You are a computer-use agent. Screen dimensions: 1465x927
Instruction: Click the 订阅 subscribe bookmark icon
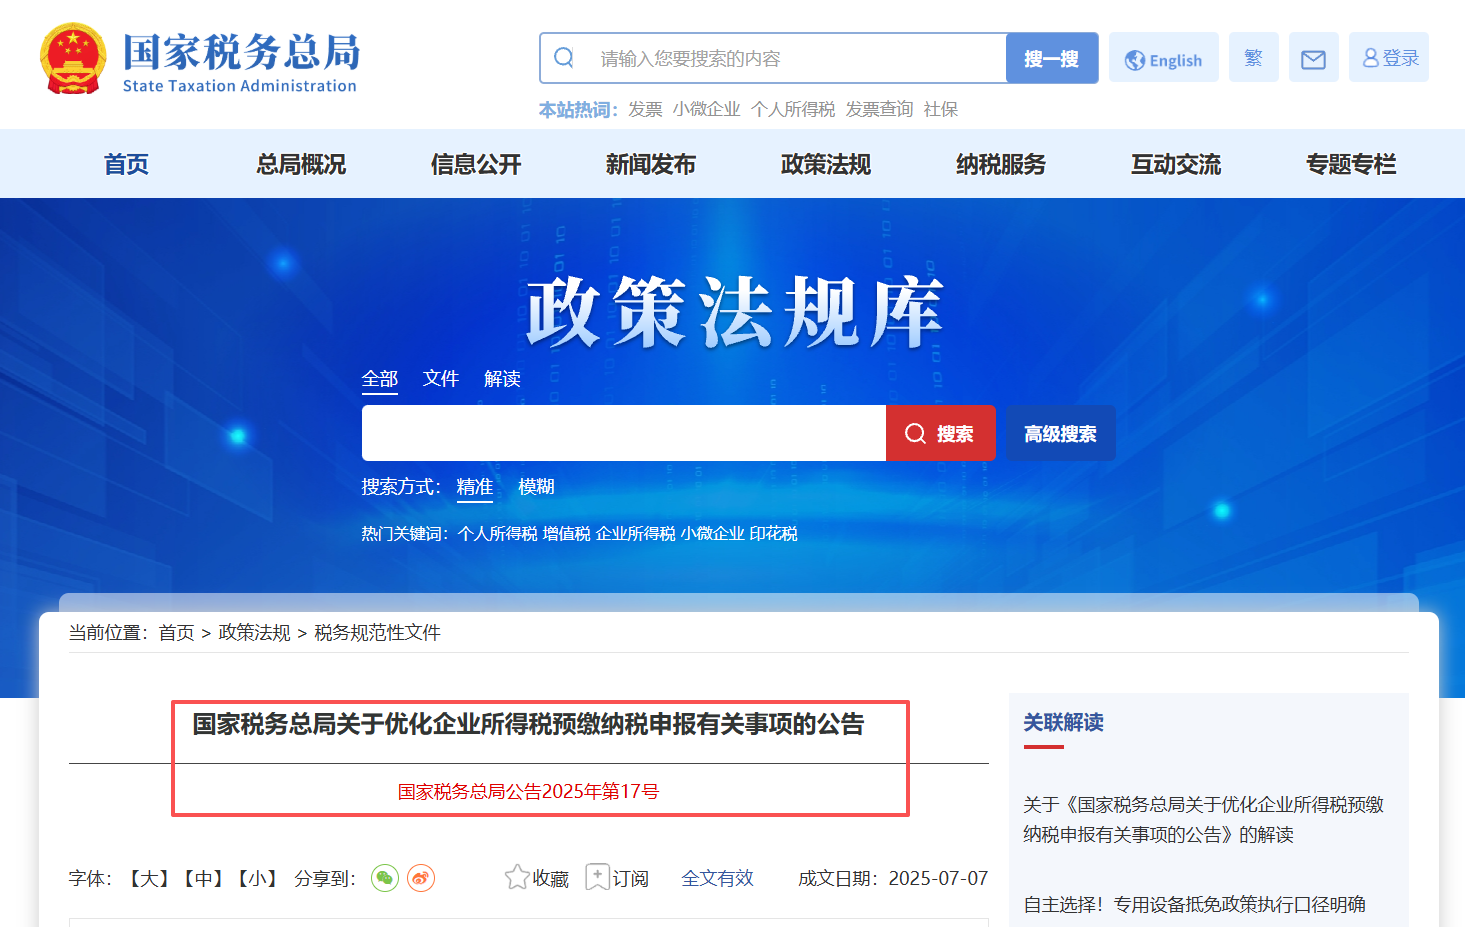597,878
